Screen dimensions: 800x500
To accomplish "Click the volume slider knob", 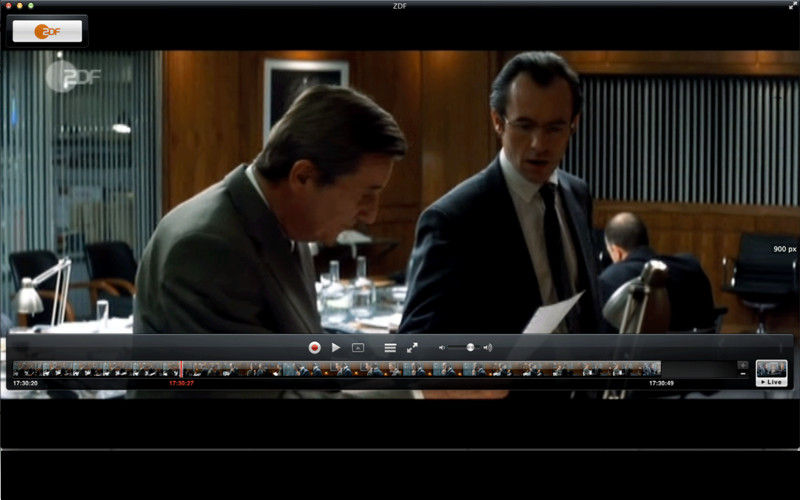I will click(470, 347).
